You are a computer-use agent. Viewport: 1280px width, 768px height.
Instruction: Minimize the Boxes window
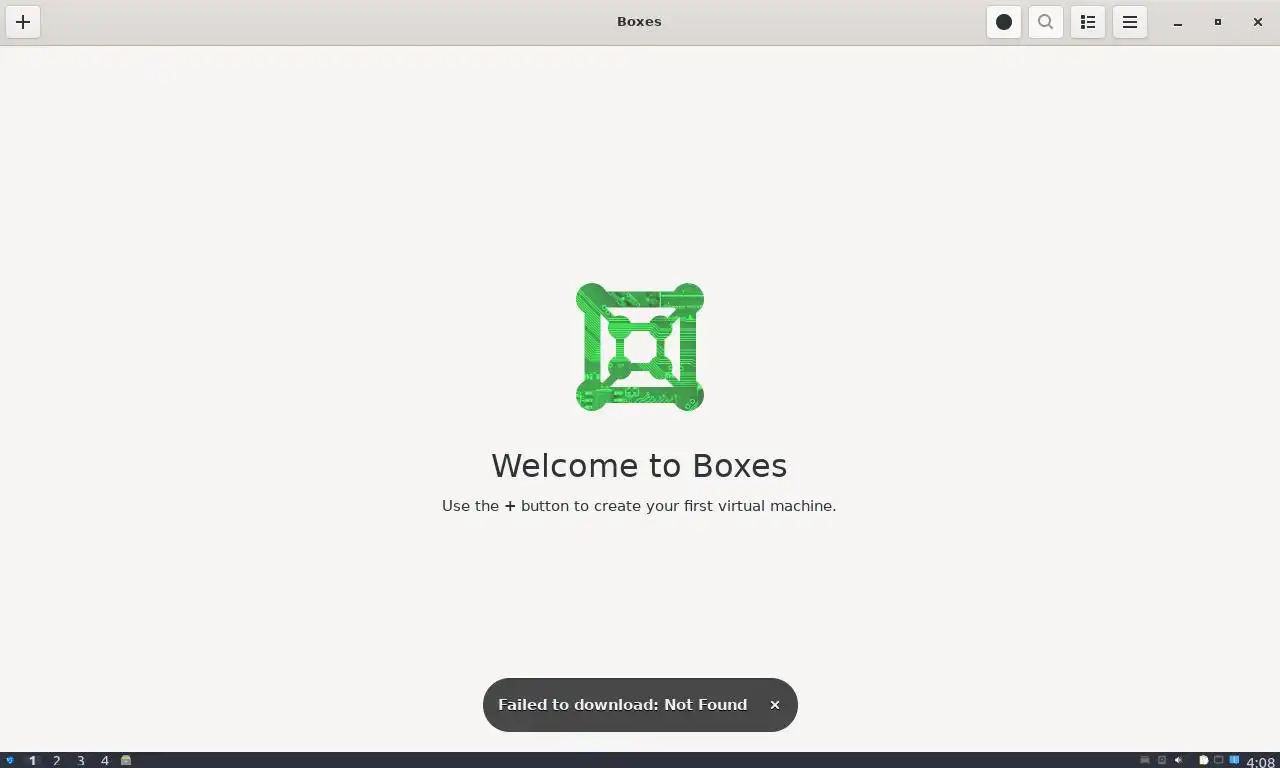[1178, 22]
